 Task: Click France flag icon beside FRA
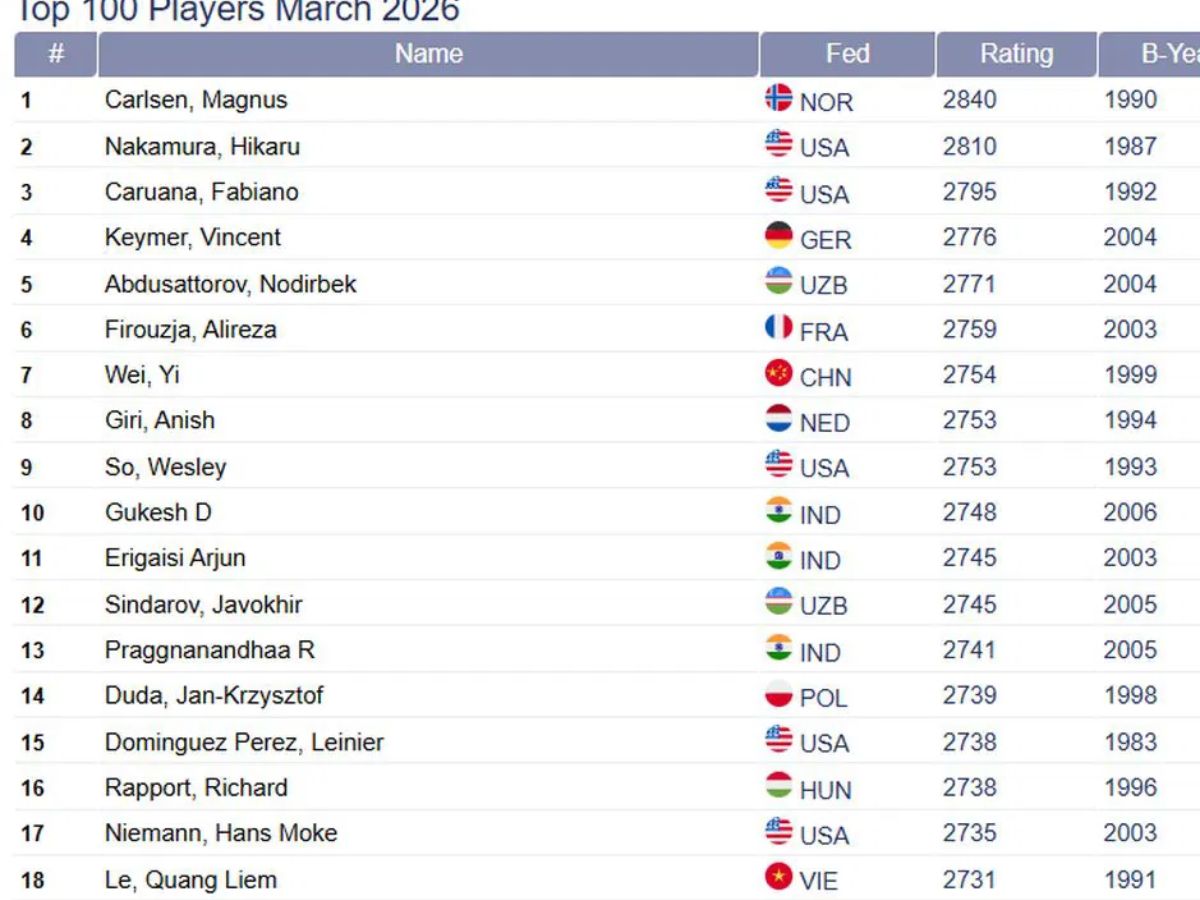778,328
